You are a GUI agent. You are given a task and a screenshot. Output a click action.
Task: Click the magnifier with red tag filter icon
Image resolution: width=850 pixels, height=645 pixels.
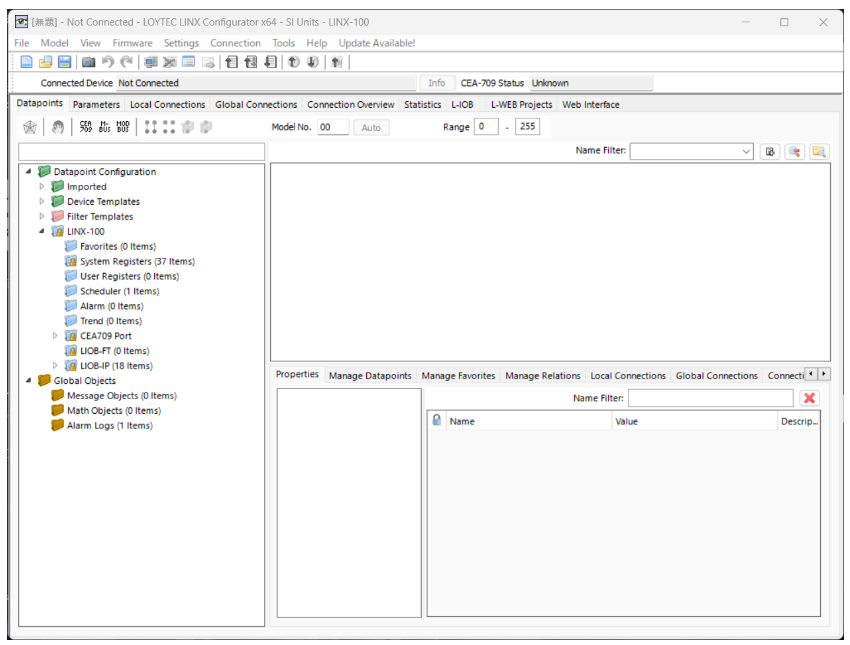point(794,151)
